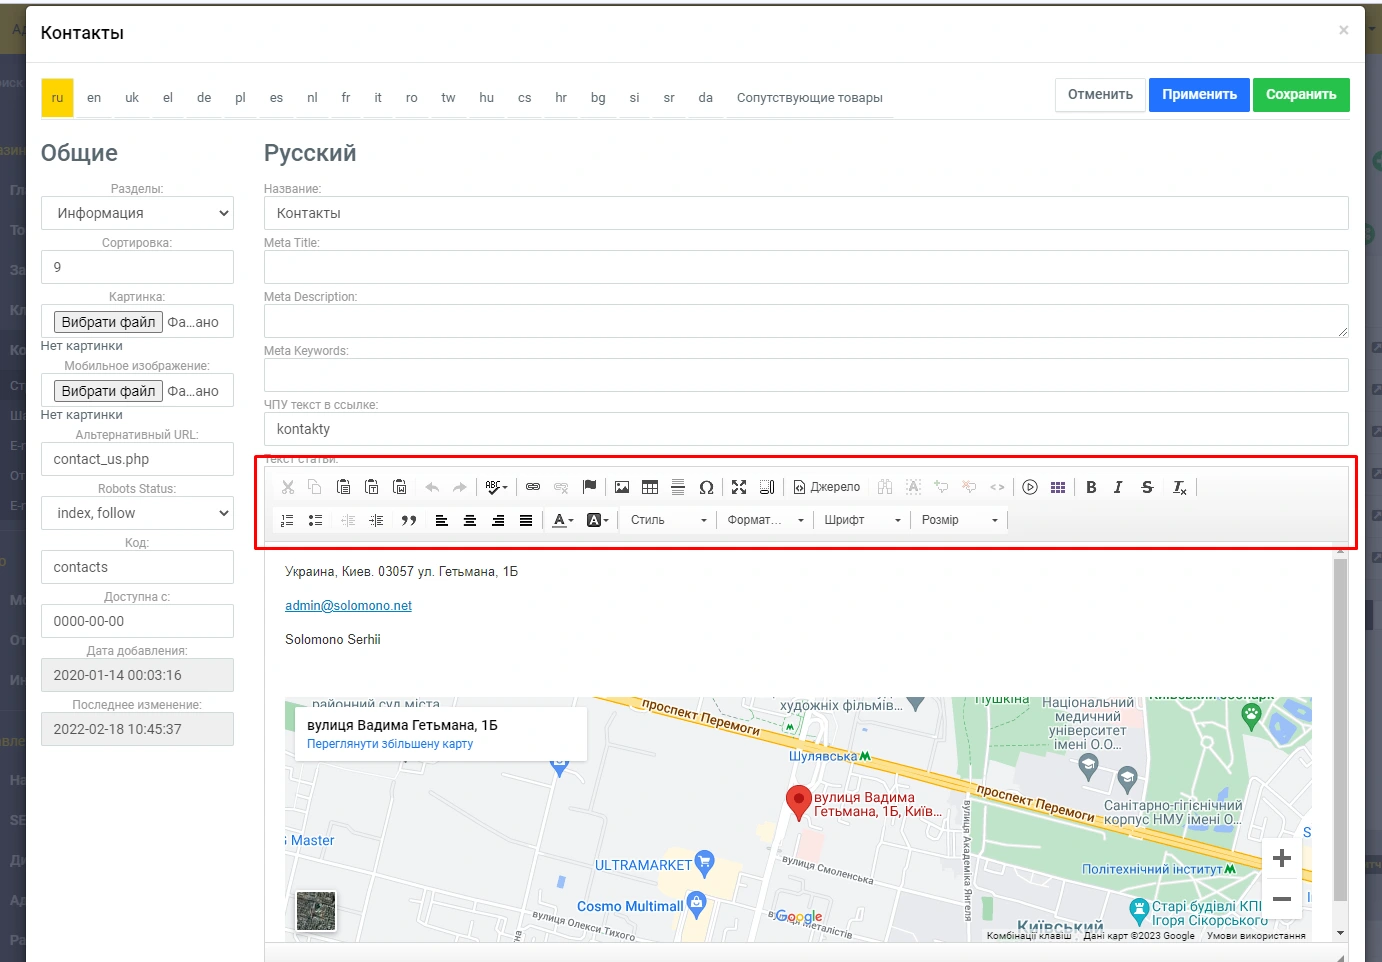Open the Сопутствующие товары tab
This screenshot has width=1382, height=962.
(809, 98)
